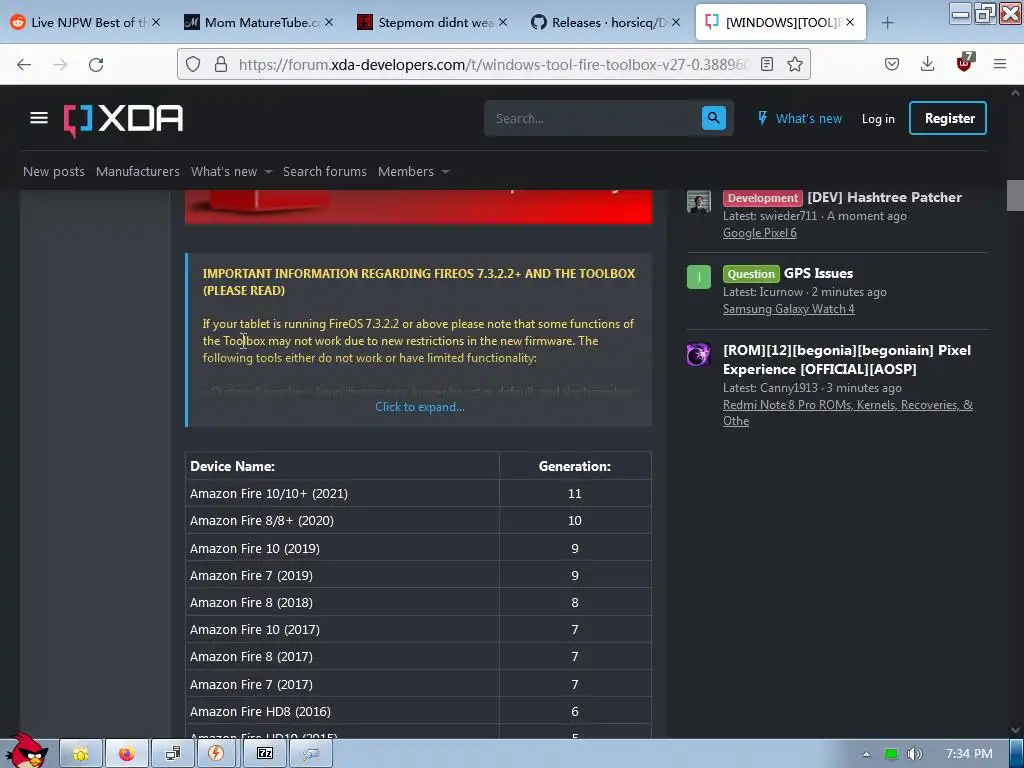Click the browser URL address bar
This screenshot has height=768, width=1024.
[494, 64]
